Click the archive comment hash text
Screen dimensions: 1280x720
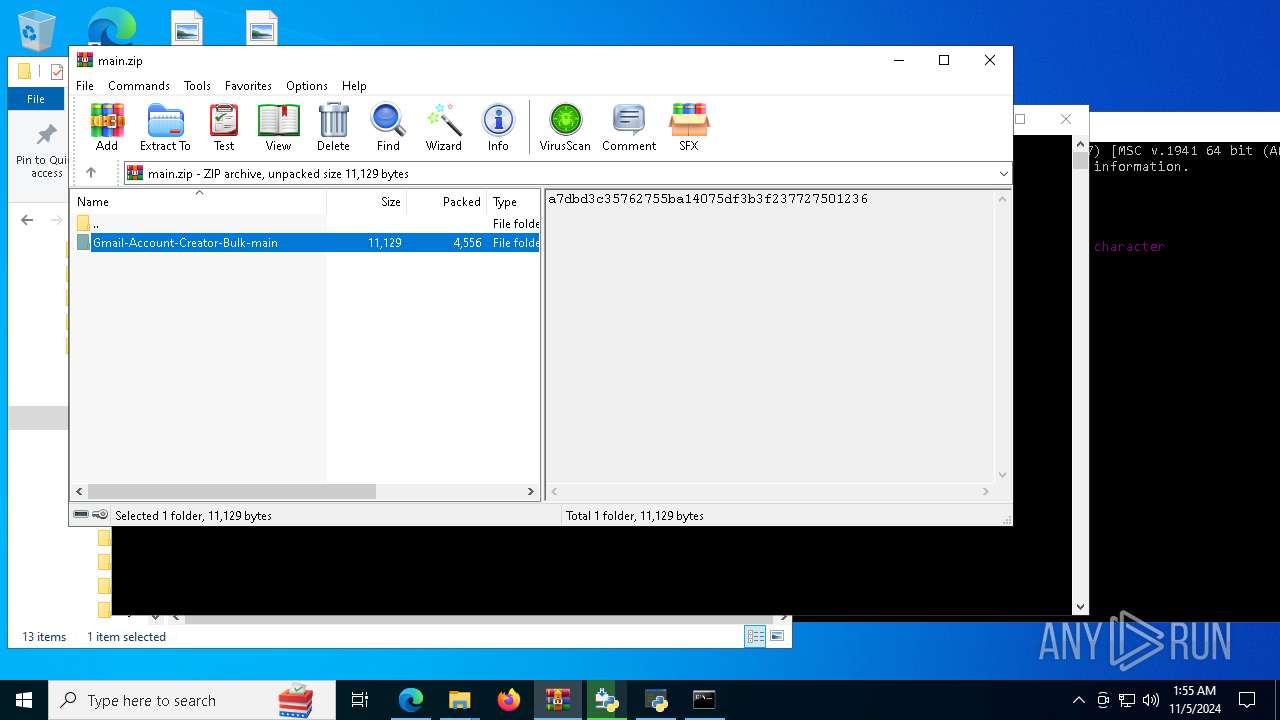[708, 199]
